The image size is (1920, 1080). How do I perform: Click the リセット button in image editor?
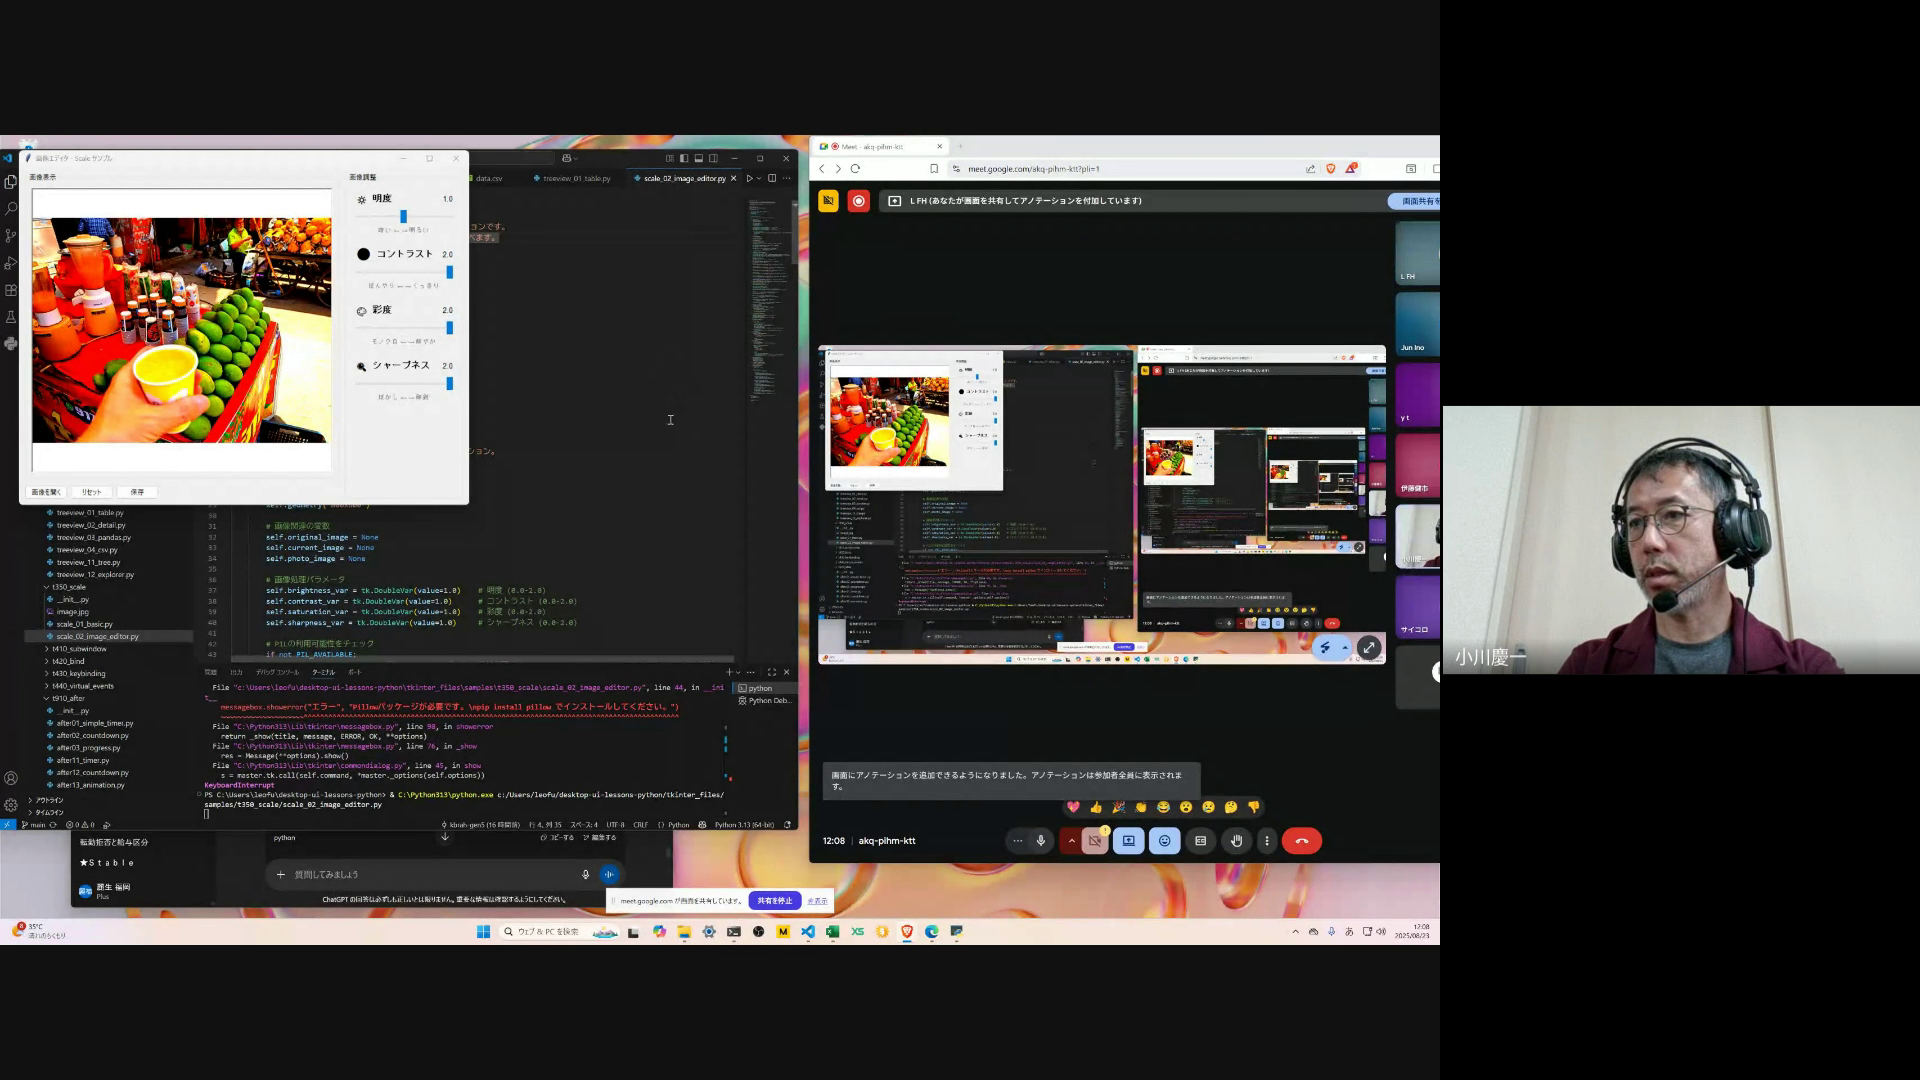pyautogui.click(x=91, y=492)
